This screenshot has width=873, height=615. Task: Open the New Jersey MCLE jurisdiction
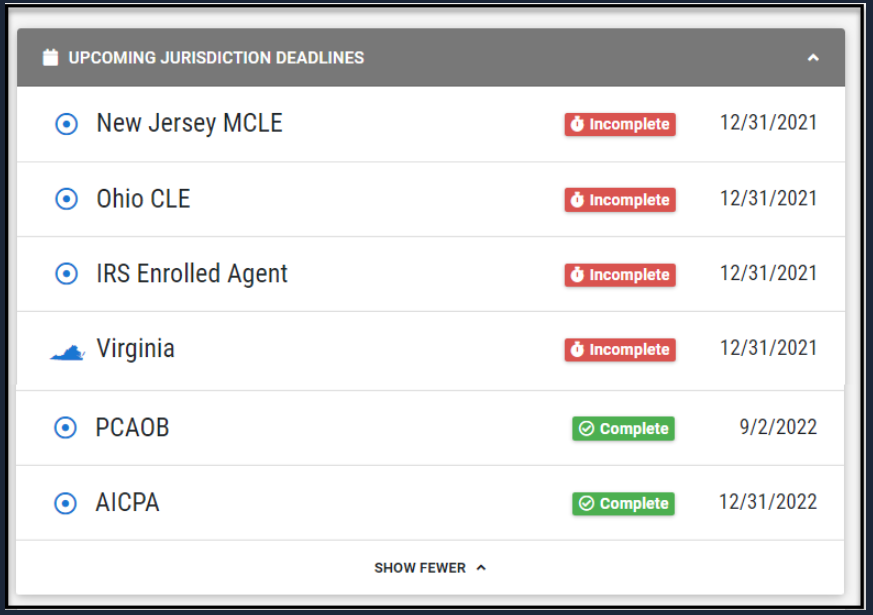pos(189,123)
